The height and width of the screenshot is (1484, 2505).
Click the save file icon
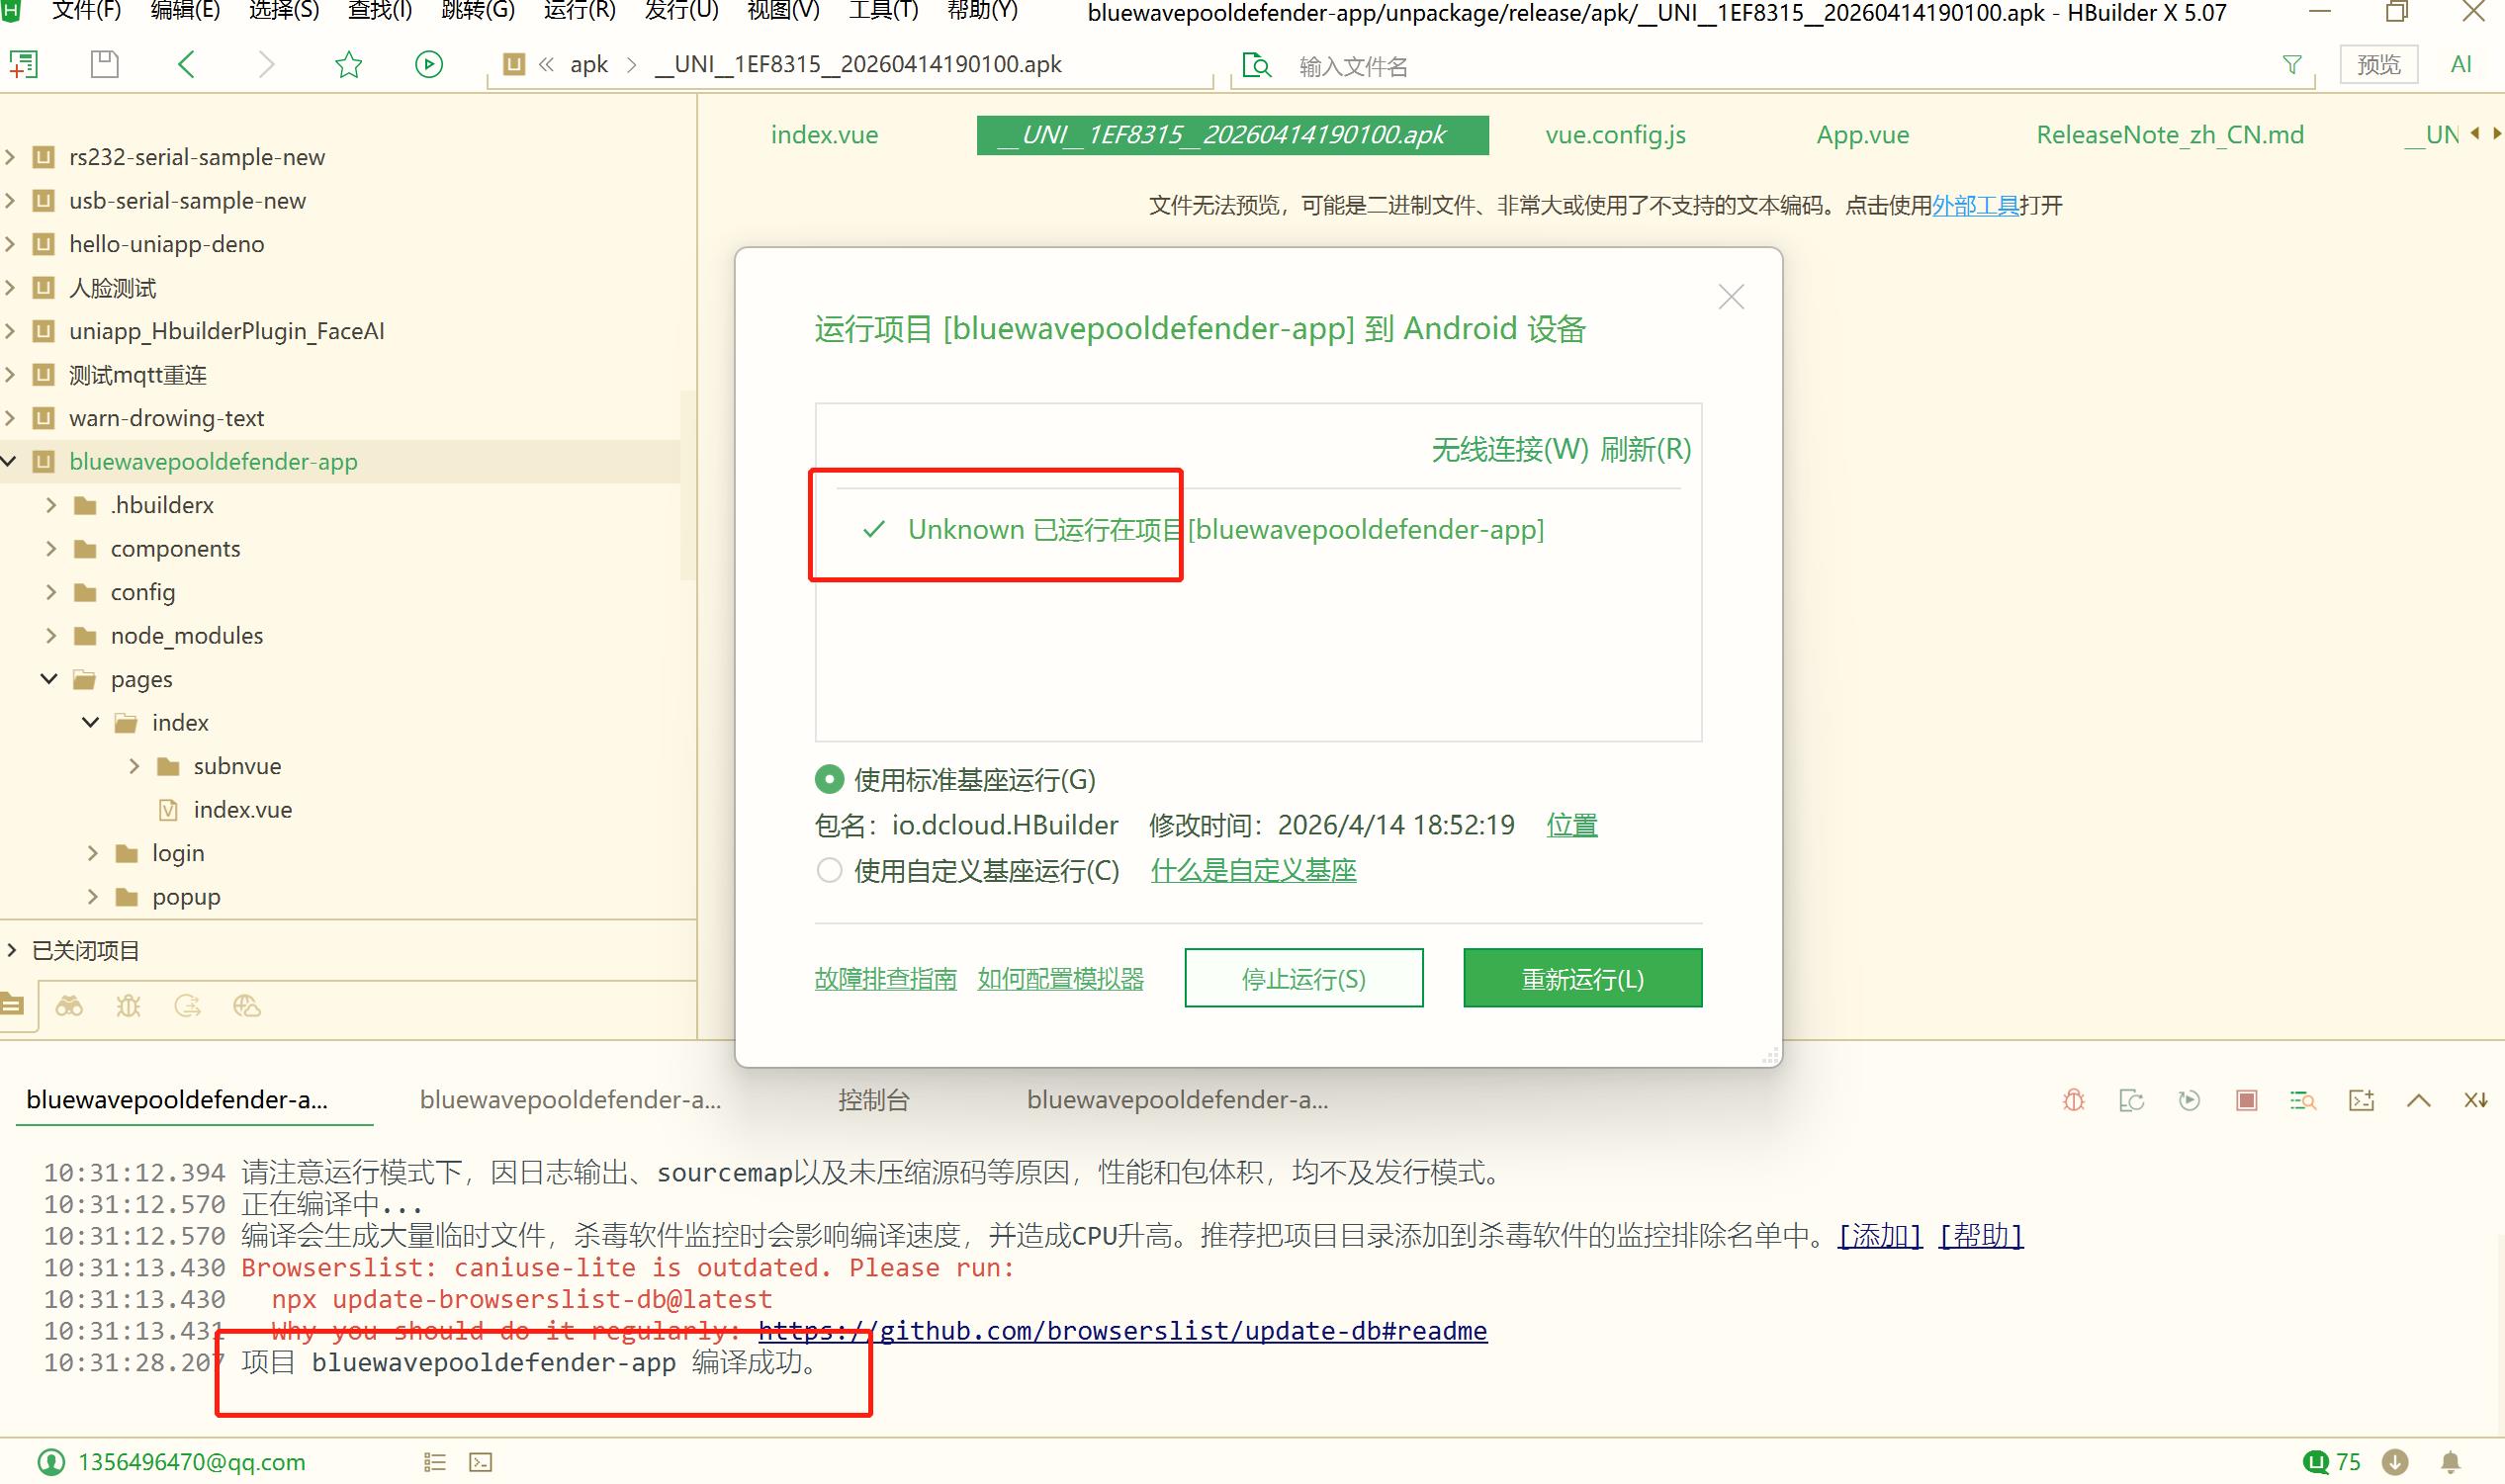(104, 65)
